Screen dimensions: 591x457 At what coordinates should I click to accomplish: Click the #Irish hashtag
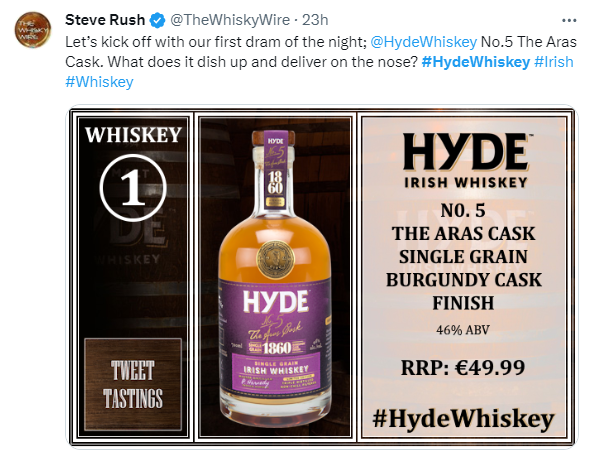554,62
